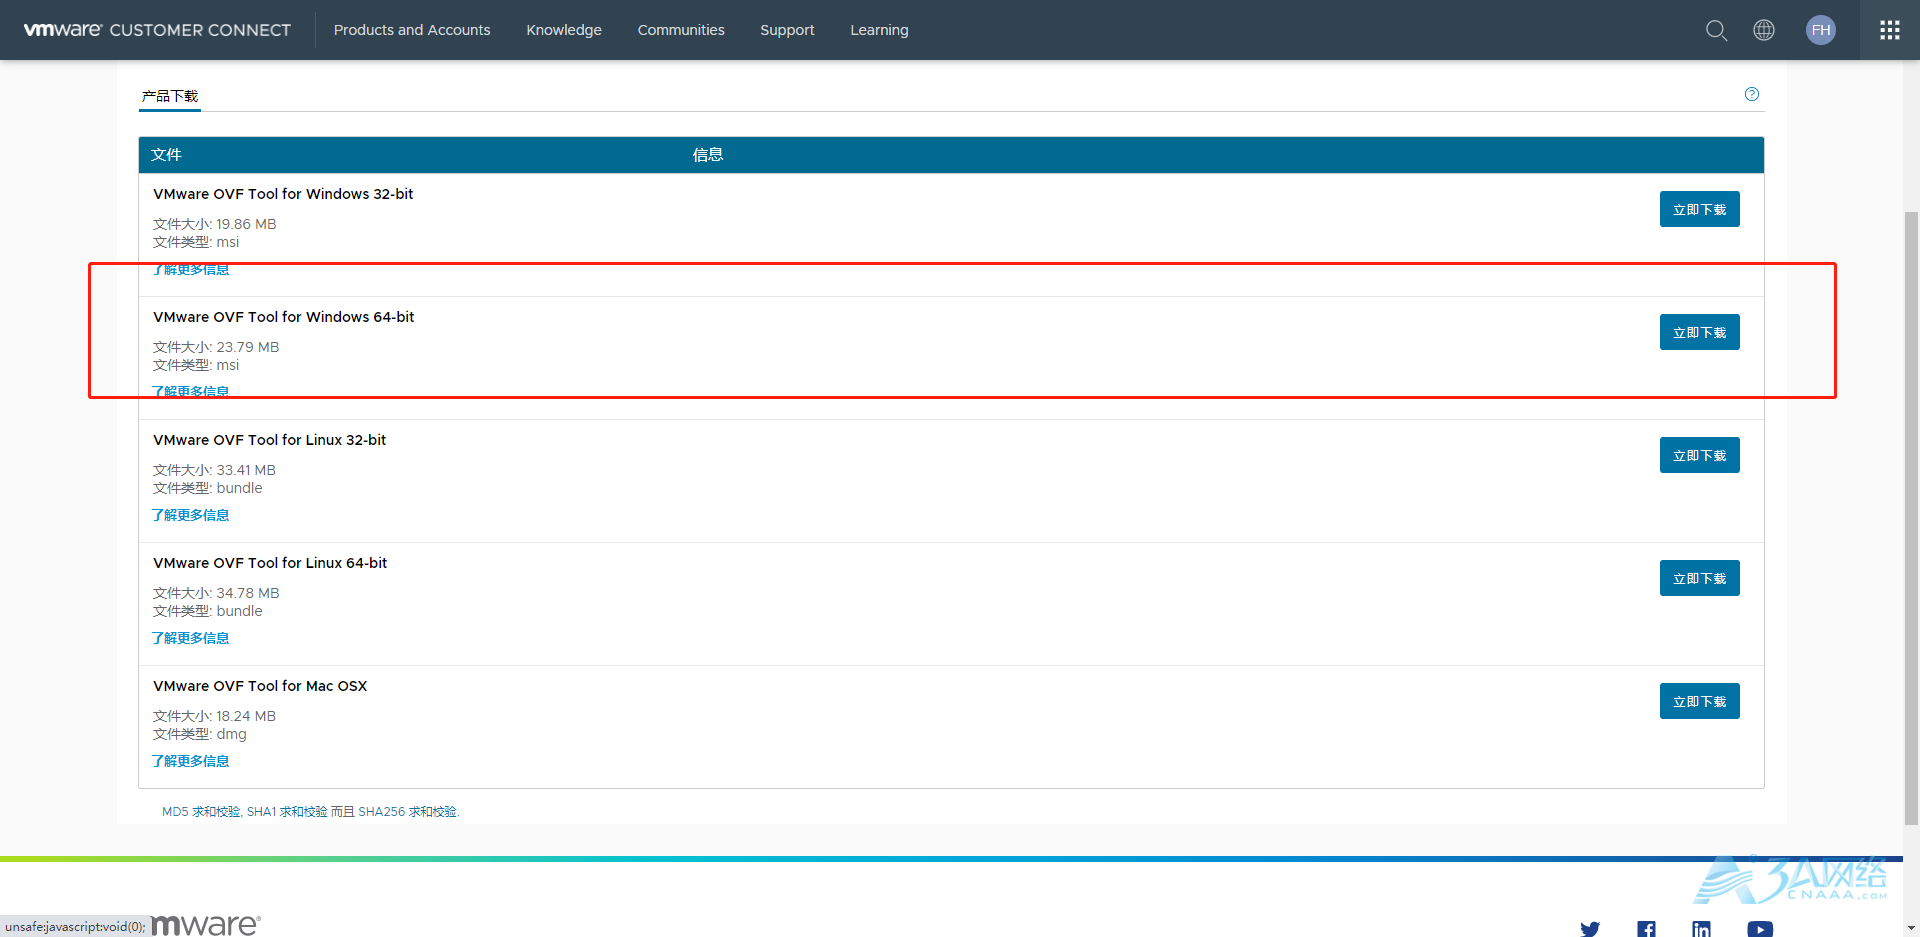Image resolution: width=1920 pixels, height=937 pixels.
Task: Open the Support menu
Action: pos(787,30)
